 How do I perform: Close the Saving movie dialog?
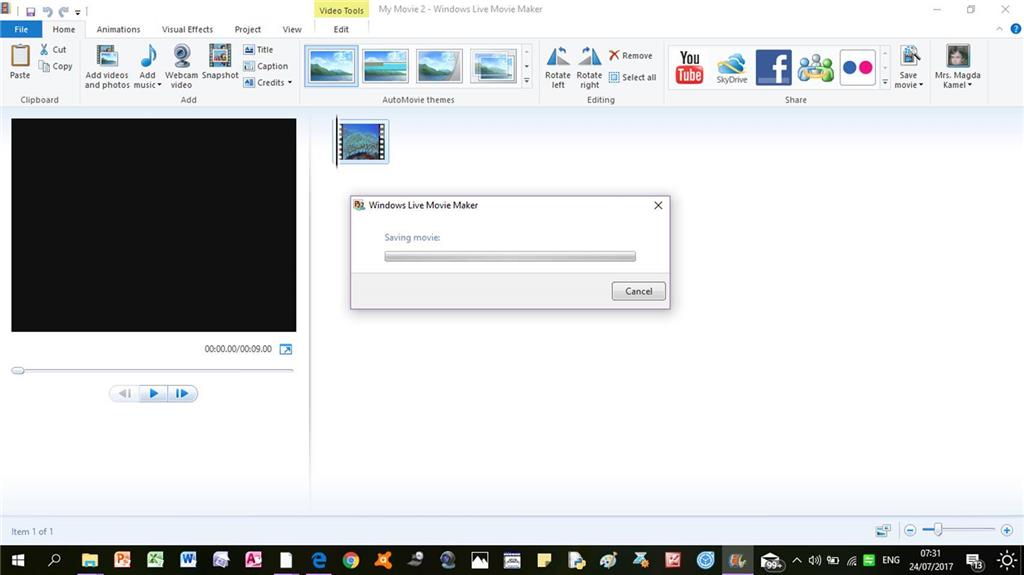coord(658,205)
